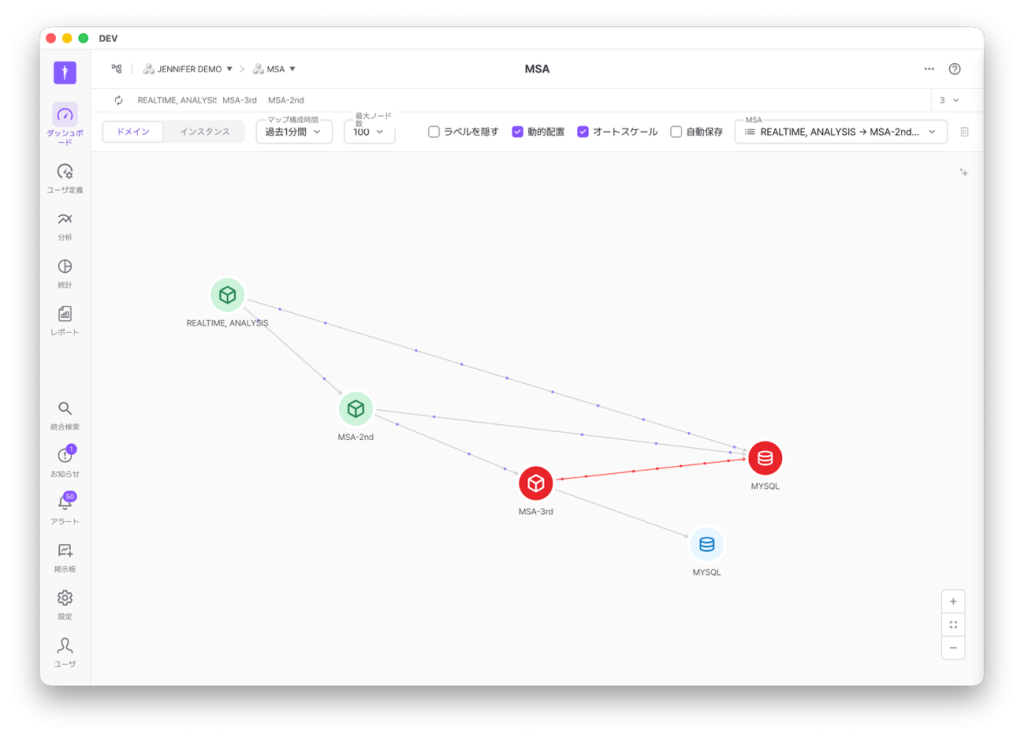Enable the ラベルを隠す checkbox
The height and width of the screenshot is (738, 1024).
tap(434, 132)
